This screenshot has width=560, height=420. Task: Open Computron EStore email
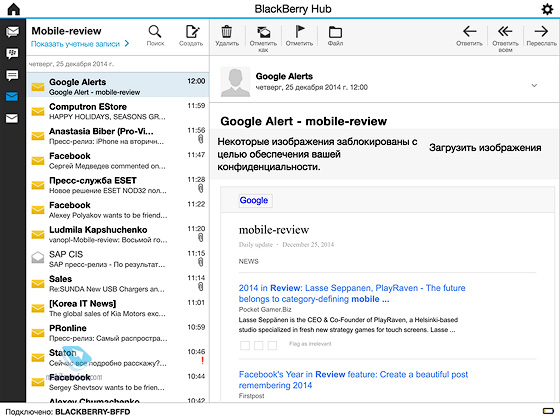(118, 111)
